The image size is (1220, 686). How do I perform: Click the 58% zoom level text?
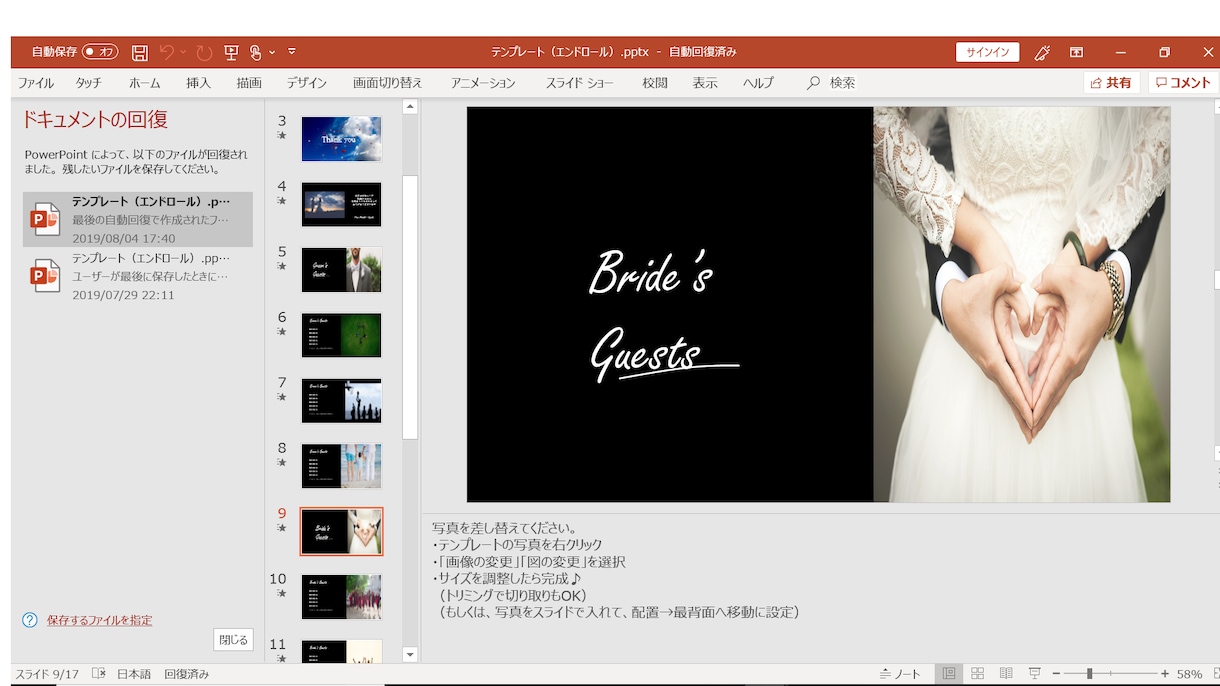click(x=1190, y=674)
